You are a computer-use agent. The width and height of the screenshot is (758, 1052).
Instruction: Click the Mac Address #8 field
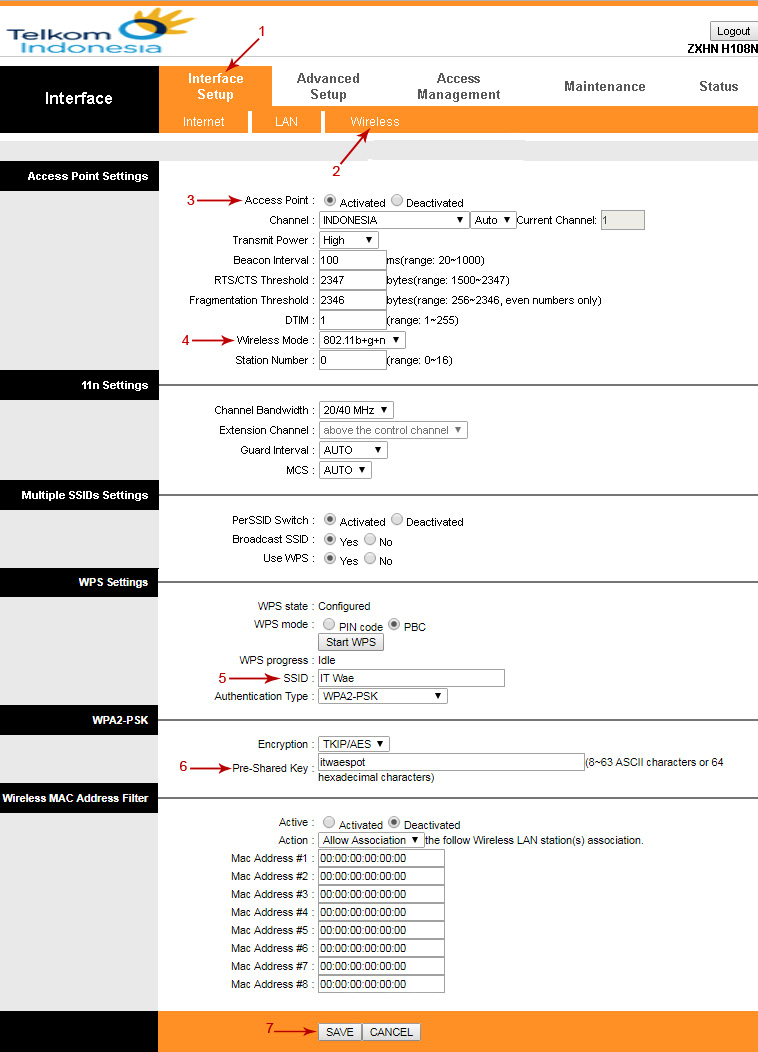(x=381, y=984)
